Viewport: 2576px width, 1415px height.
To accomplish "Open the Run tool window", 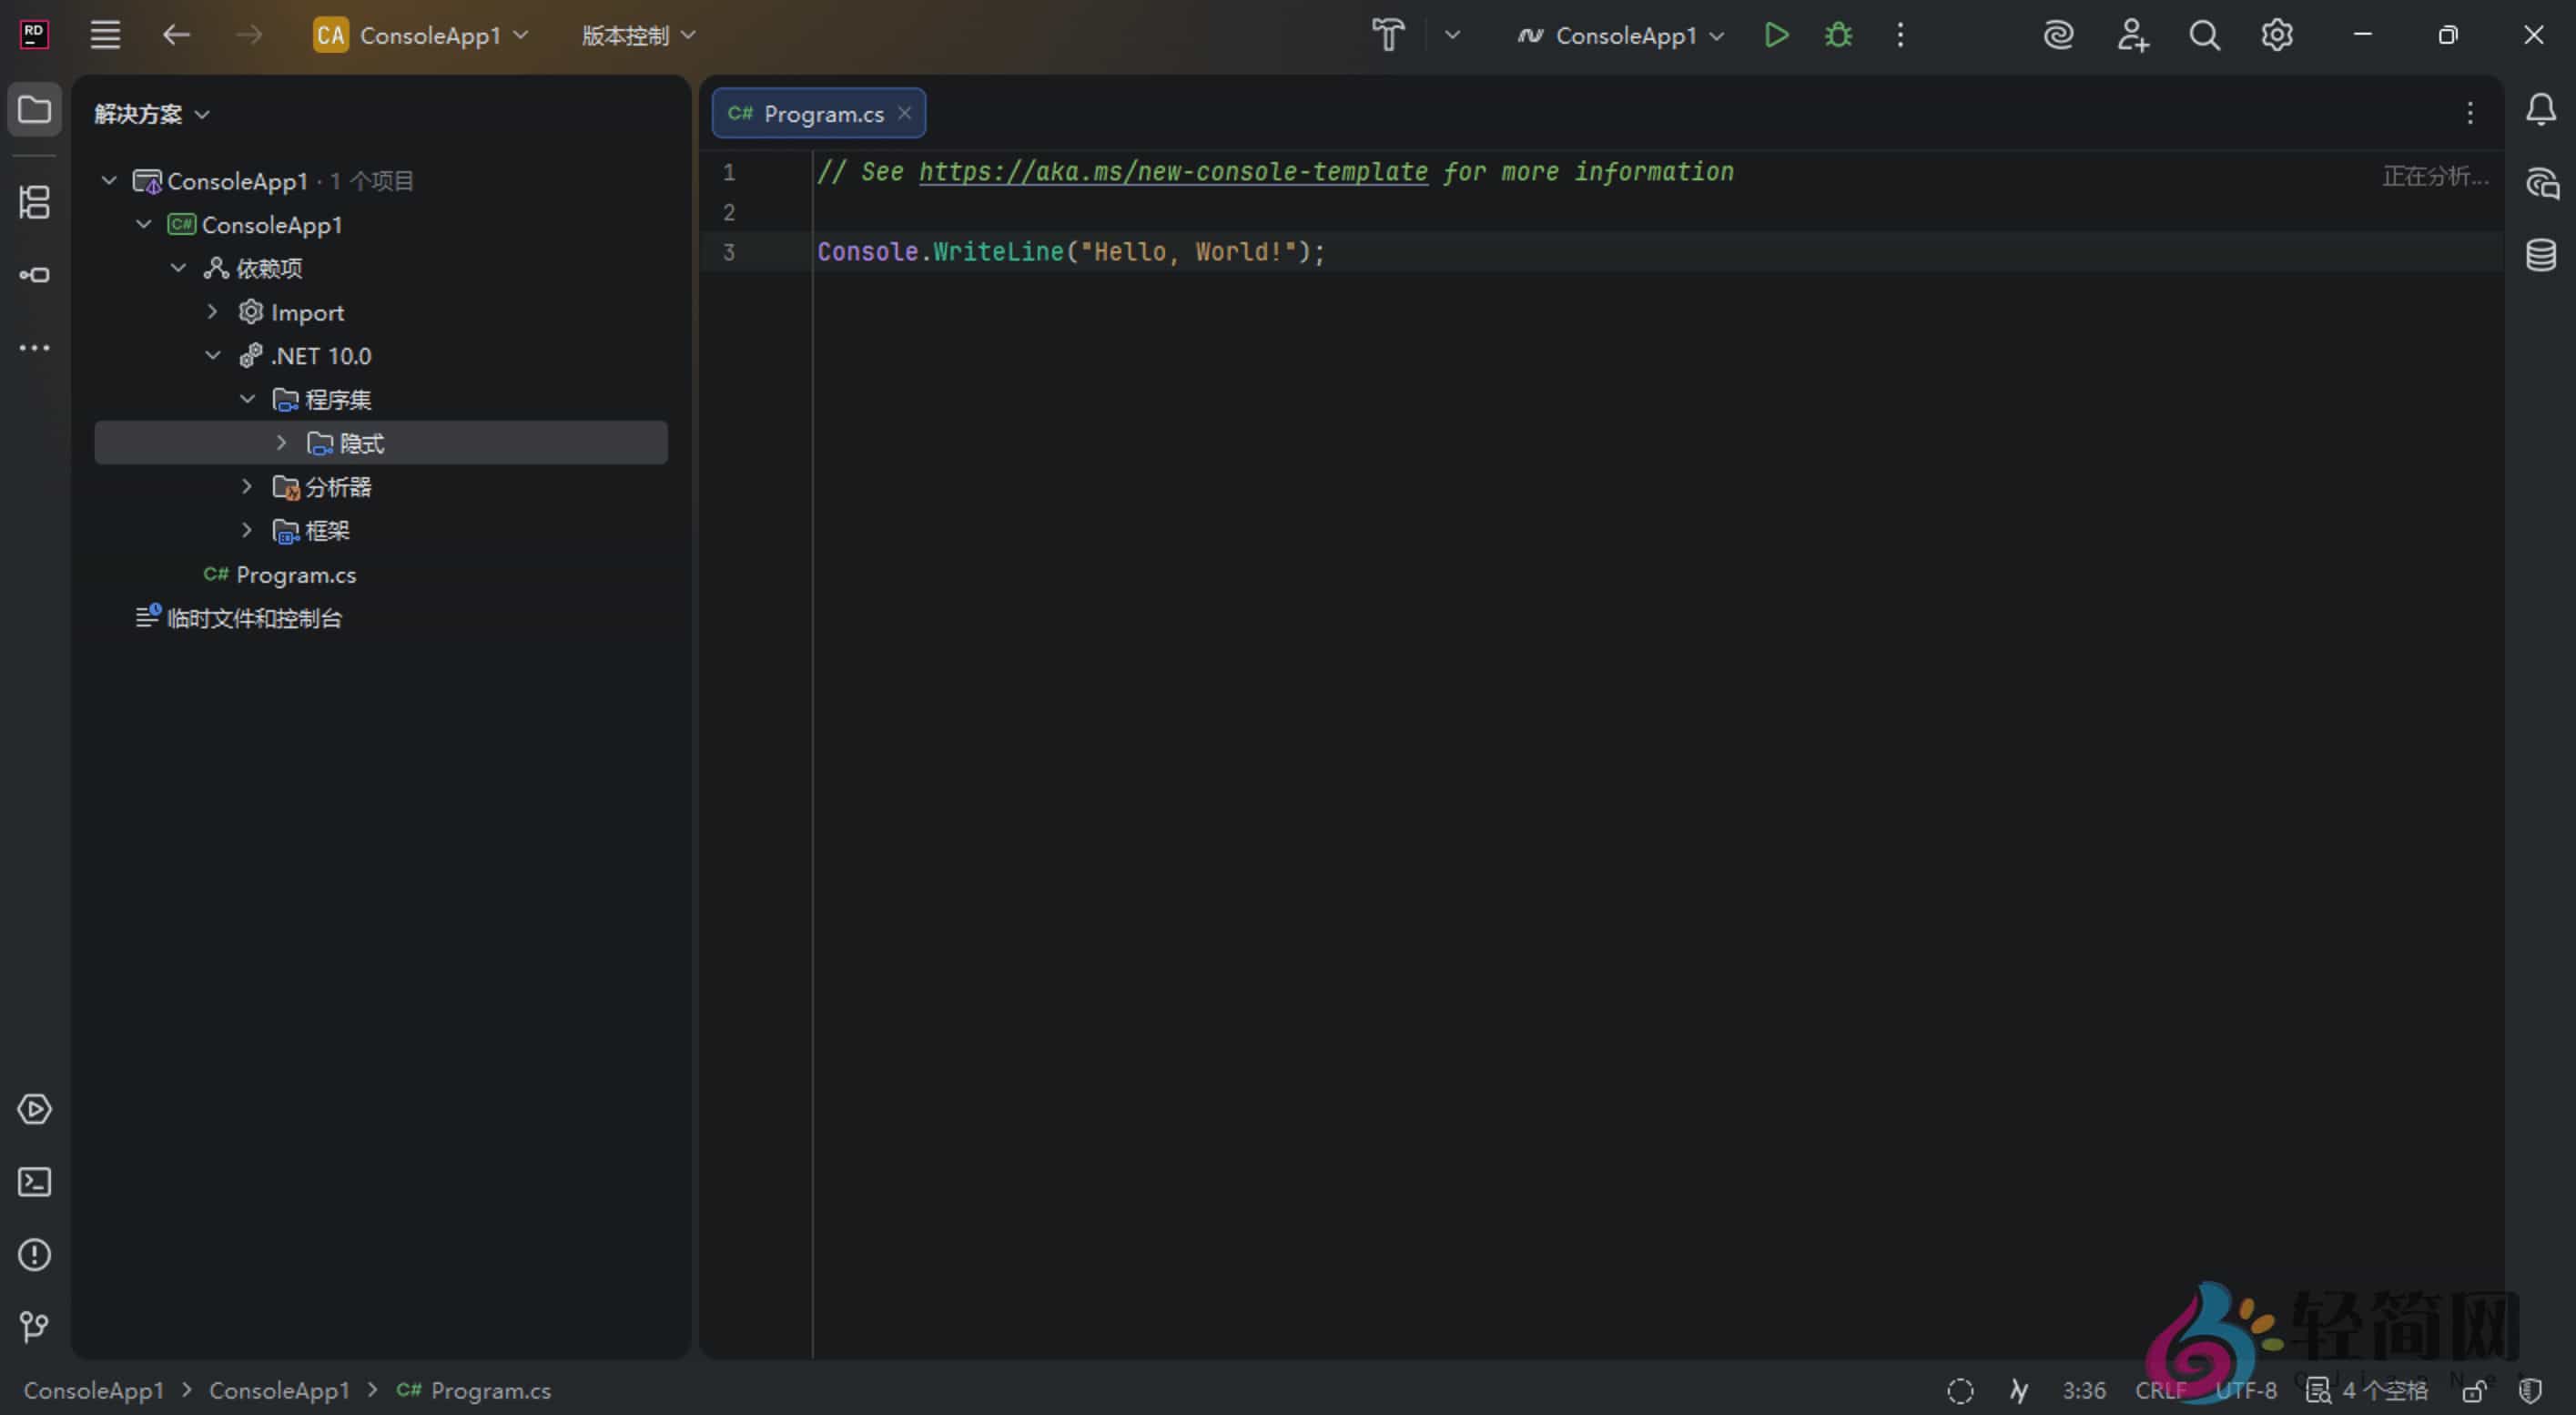I will (35, 1109).
